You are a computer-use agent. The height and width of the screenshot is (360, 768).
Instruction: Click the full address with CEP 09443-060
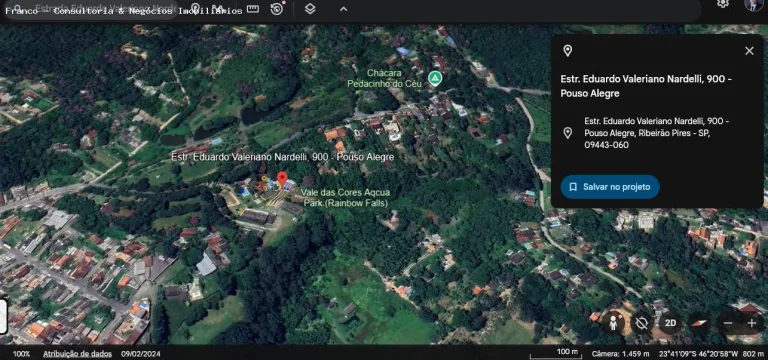point(657,133)
